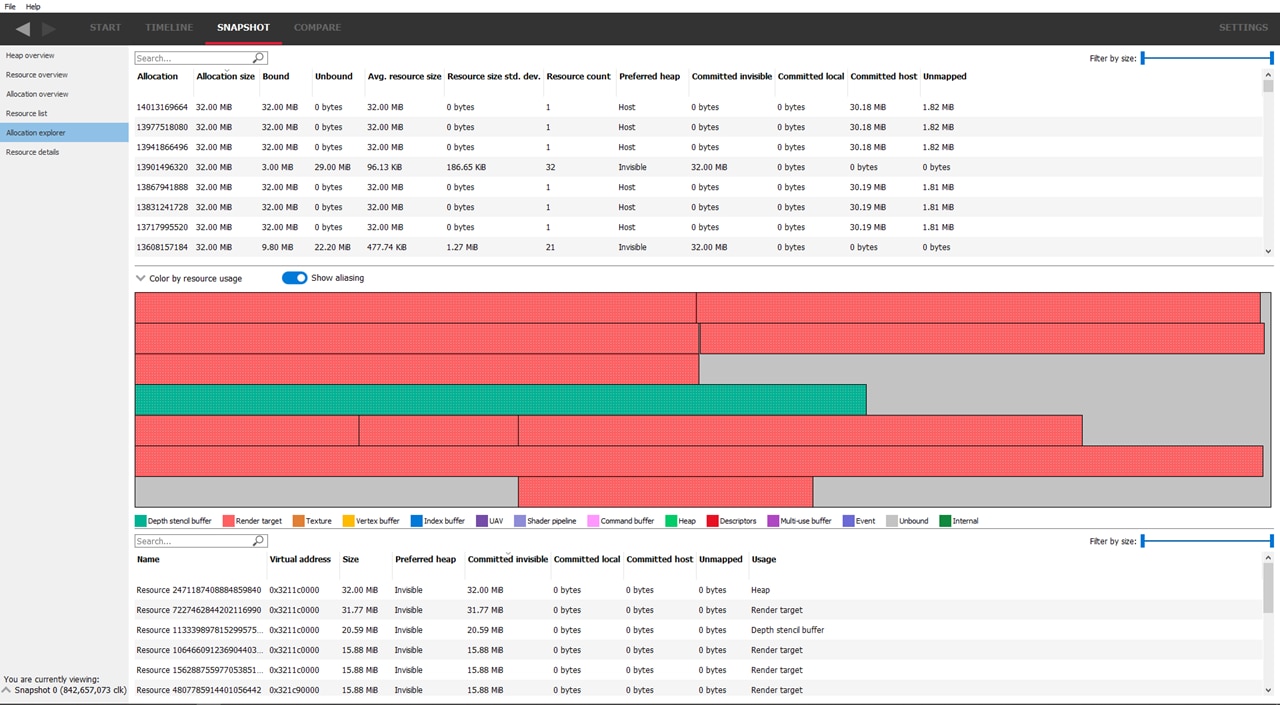Open the File menu

[x=10, y=6]
